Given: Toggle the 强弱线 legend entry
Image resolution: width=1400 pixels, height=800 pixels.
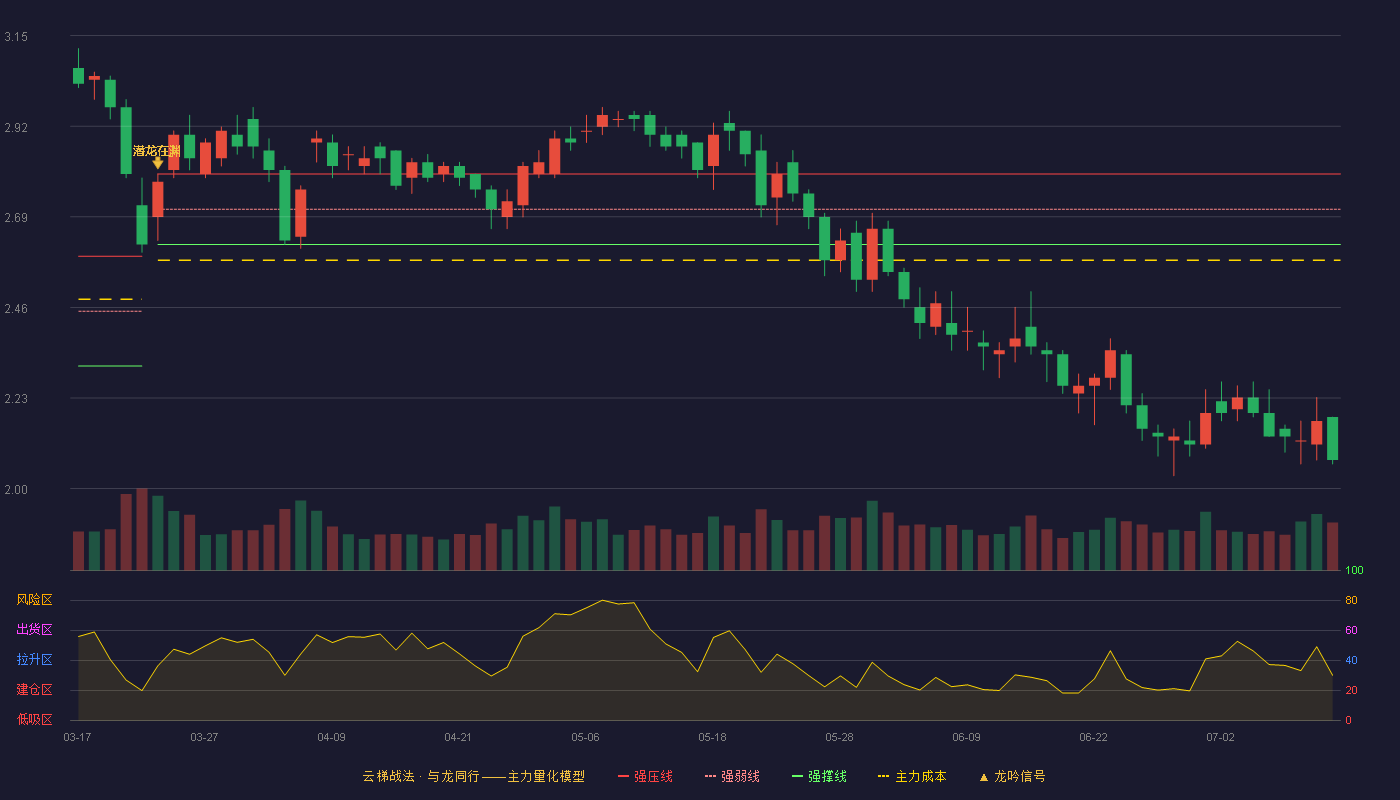Looking at the screenshot, I should coord(732,776).
